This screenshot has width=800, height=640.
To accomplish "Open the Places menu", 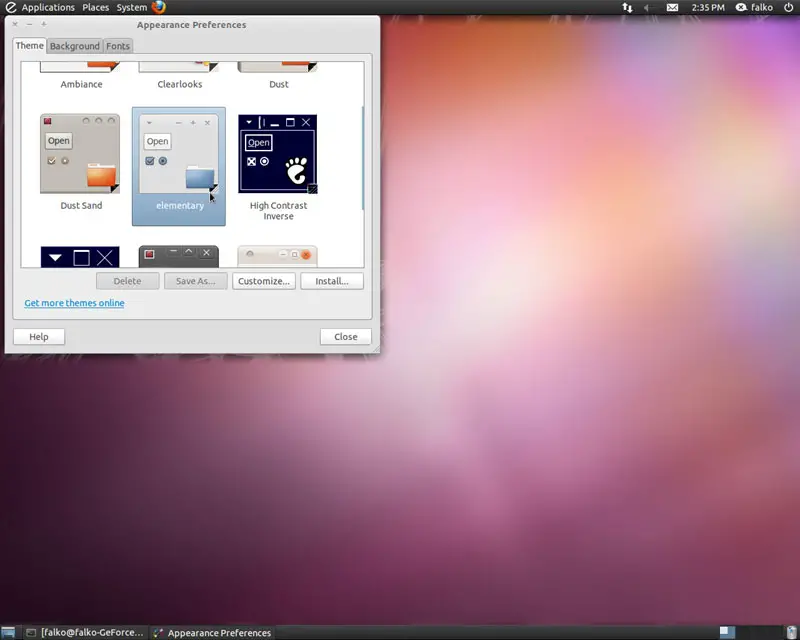I will [95, 8].
